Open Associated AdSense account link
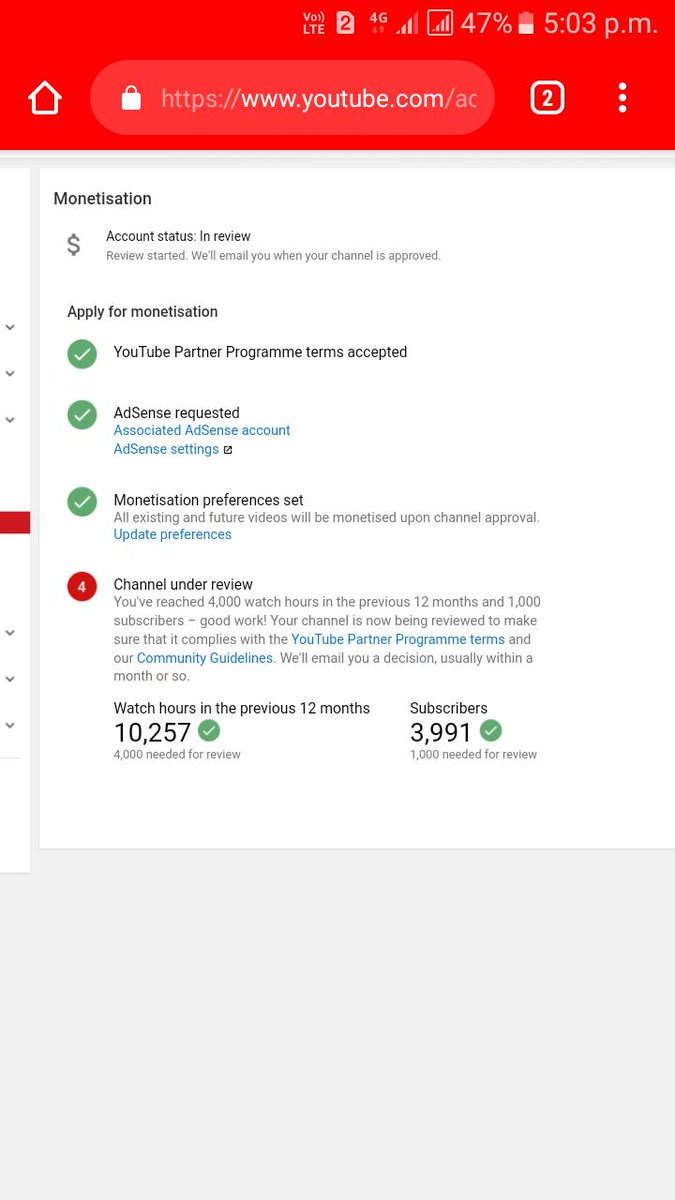 (x=202, y=430)
